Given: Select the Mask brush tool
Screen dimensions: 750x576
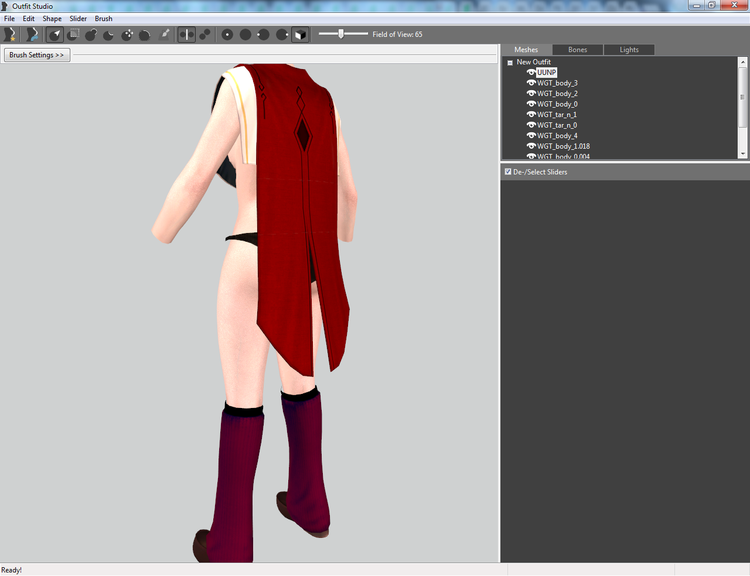Looking at the screenshot, I should [x=73, y=34].
